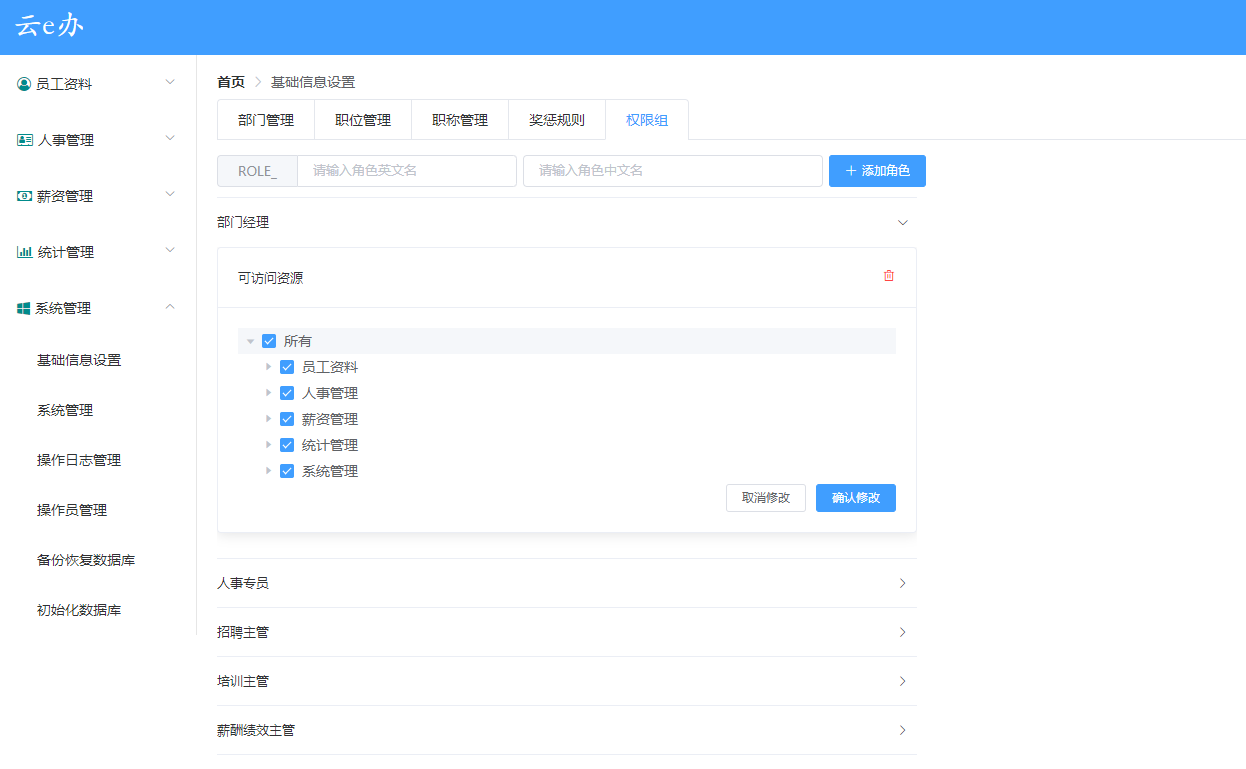Expand 薪资管理 sidebar menu chevron
This screenshot has width=1246, height=769.
click(170, 194)
